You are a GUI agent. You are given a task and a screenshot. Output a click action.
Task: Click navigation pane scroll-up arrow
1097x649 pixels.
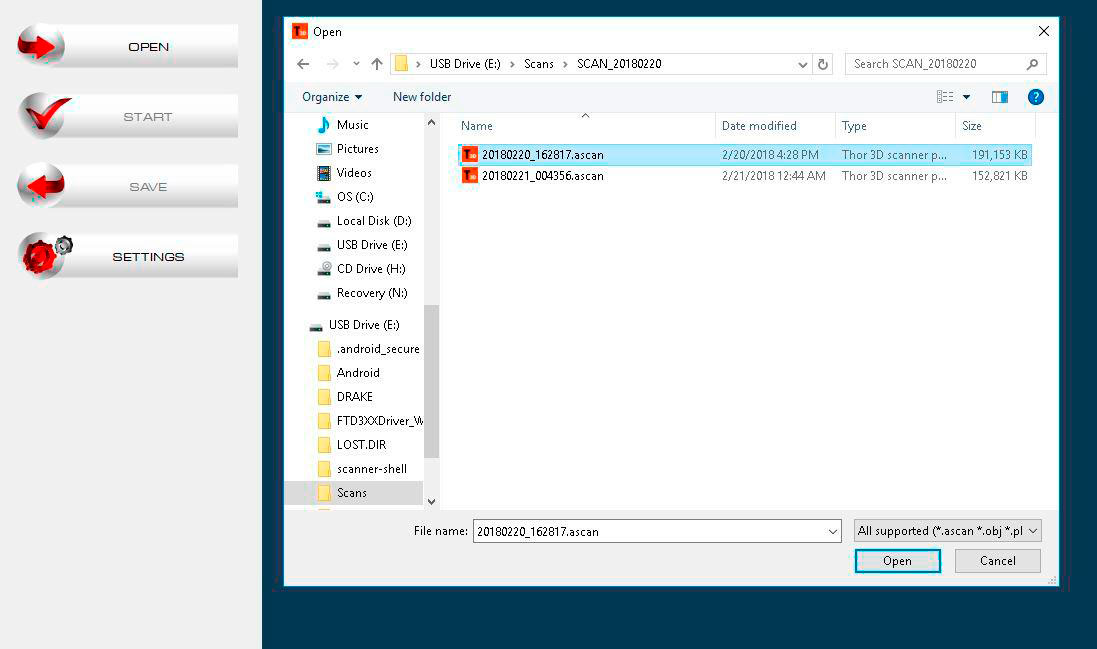tap(432, 122)
